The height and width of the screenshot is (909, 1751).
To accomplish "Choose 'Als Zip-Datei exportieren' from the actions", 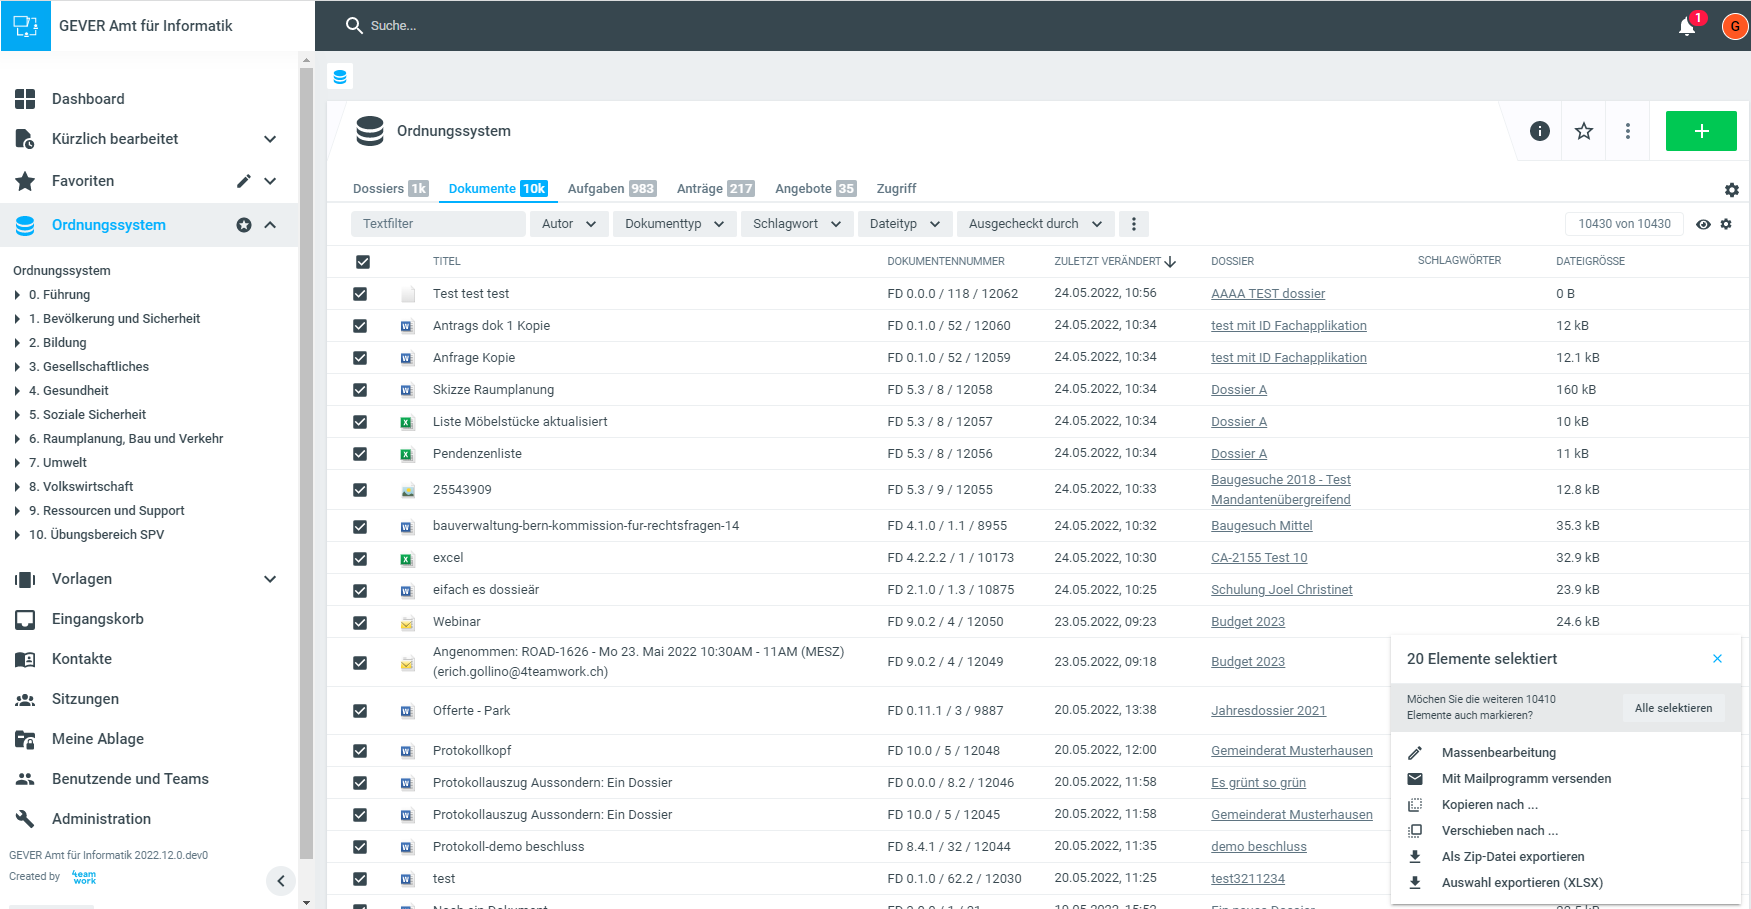I will (x=1512, y=857).
